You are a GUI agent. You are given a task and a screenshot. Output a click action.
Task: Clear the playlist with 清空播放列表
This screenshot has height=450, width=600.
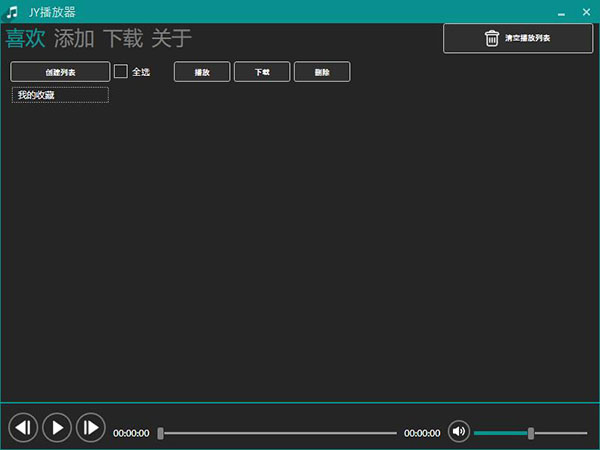tap(518, 38)
